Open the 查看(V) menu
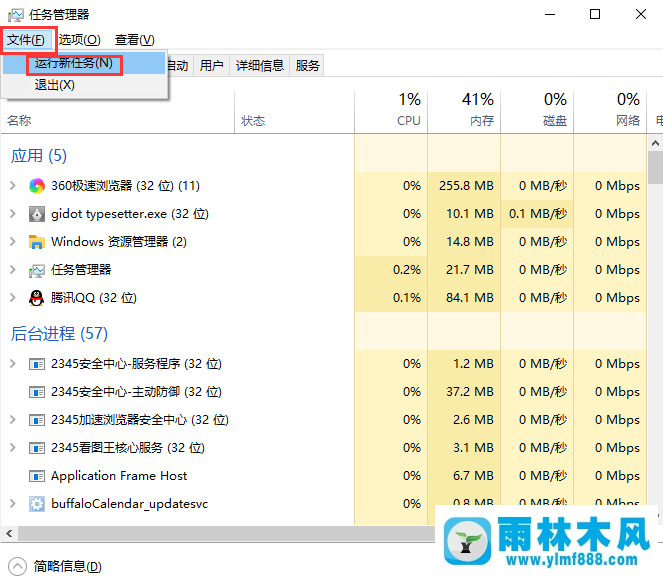The image size is (663, 585). click(134, 40)
